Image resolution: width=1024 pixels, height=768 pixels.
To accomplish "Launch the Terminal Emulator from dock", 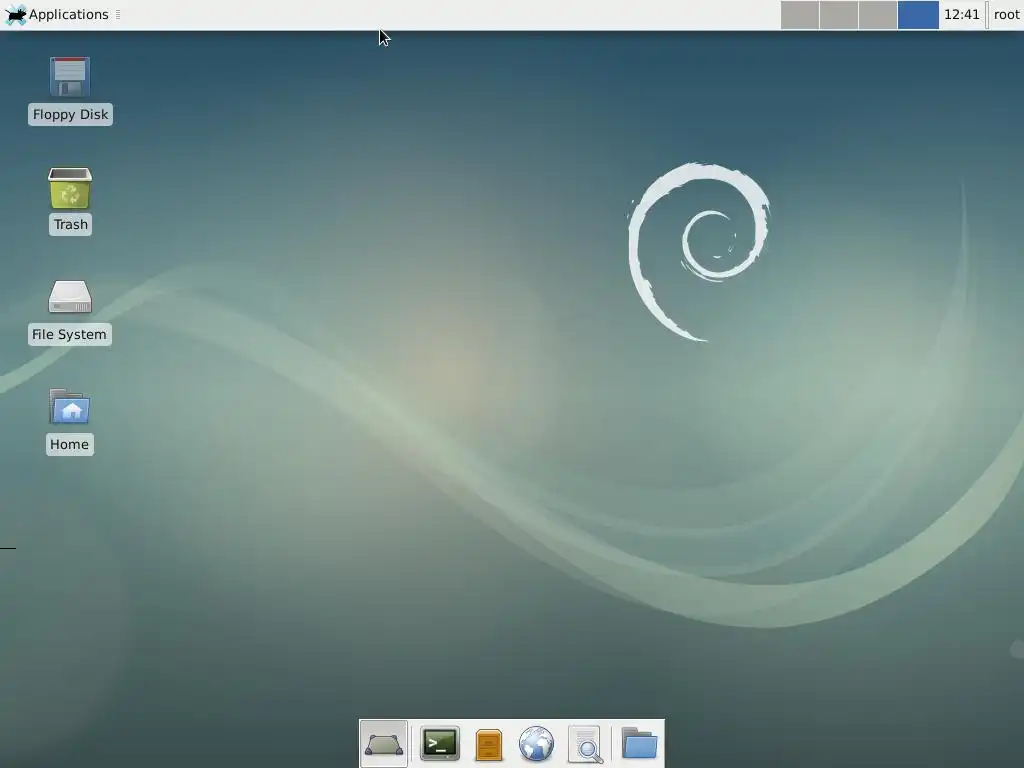I will coord(440,744).
